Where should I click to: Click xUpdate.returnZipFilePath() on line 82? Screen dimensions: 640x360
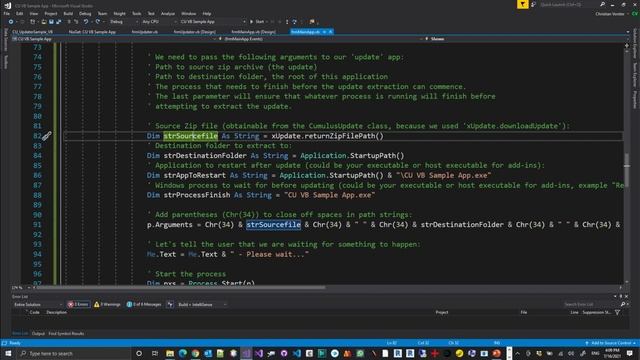click(x=328, y=136)
